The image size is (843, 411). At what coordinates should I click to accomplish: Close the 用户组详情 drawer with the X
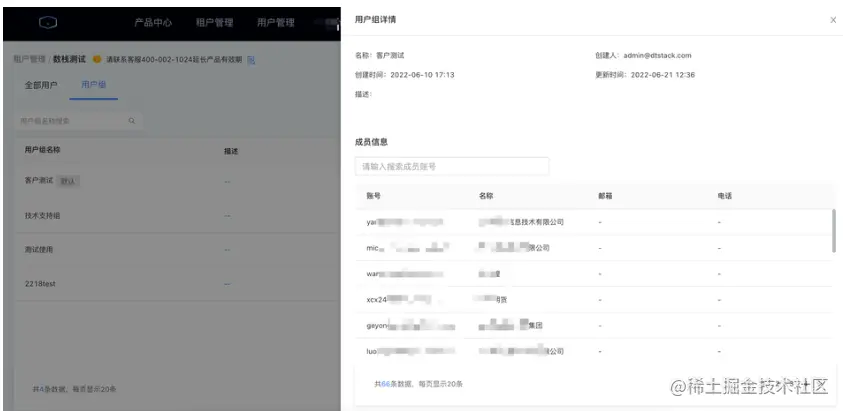[833, 20]
